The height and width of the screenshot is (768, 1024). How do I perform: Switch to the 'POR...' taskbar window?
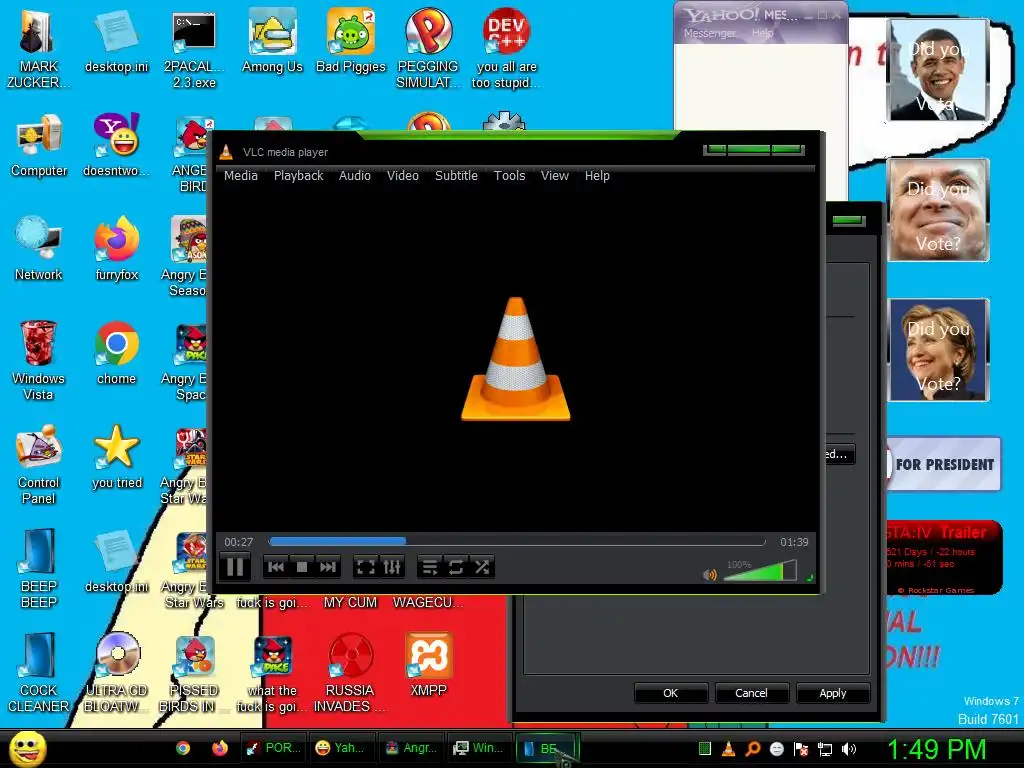(273, 748)
